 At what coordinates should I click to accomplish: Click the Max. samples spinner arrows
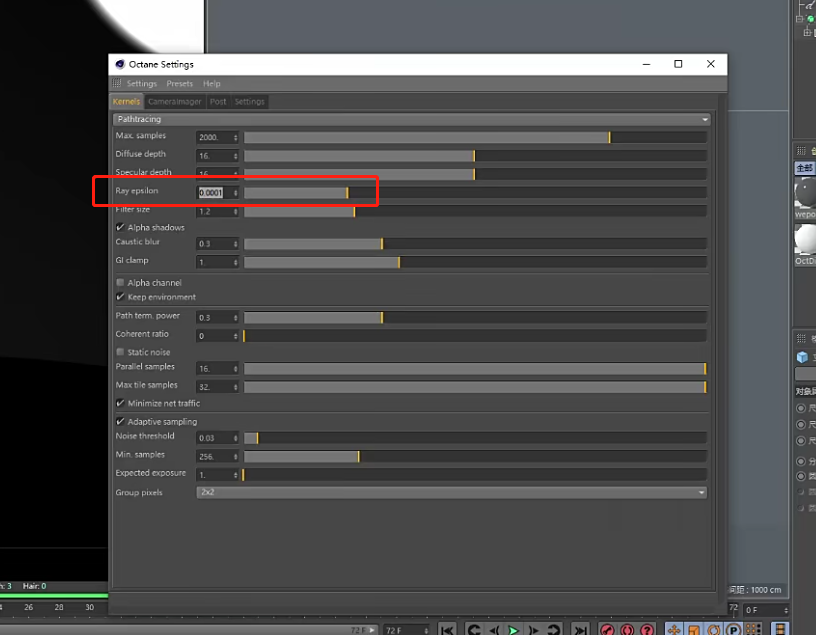point(236,137)
